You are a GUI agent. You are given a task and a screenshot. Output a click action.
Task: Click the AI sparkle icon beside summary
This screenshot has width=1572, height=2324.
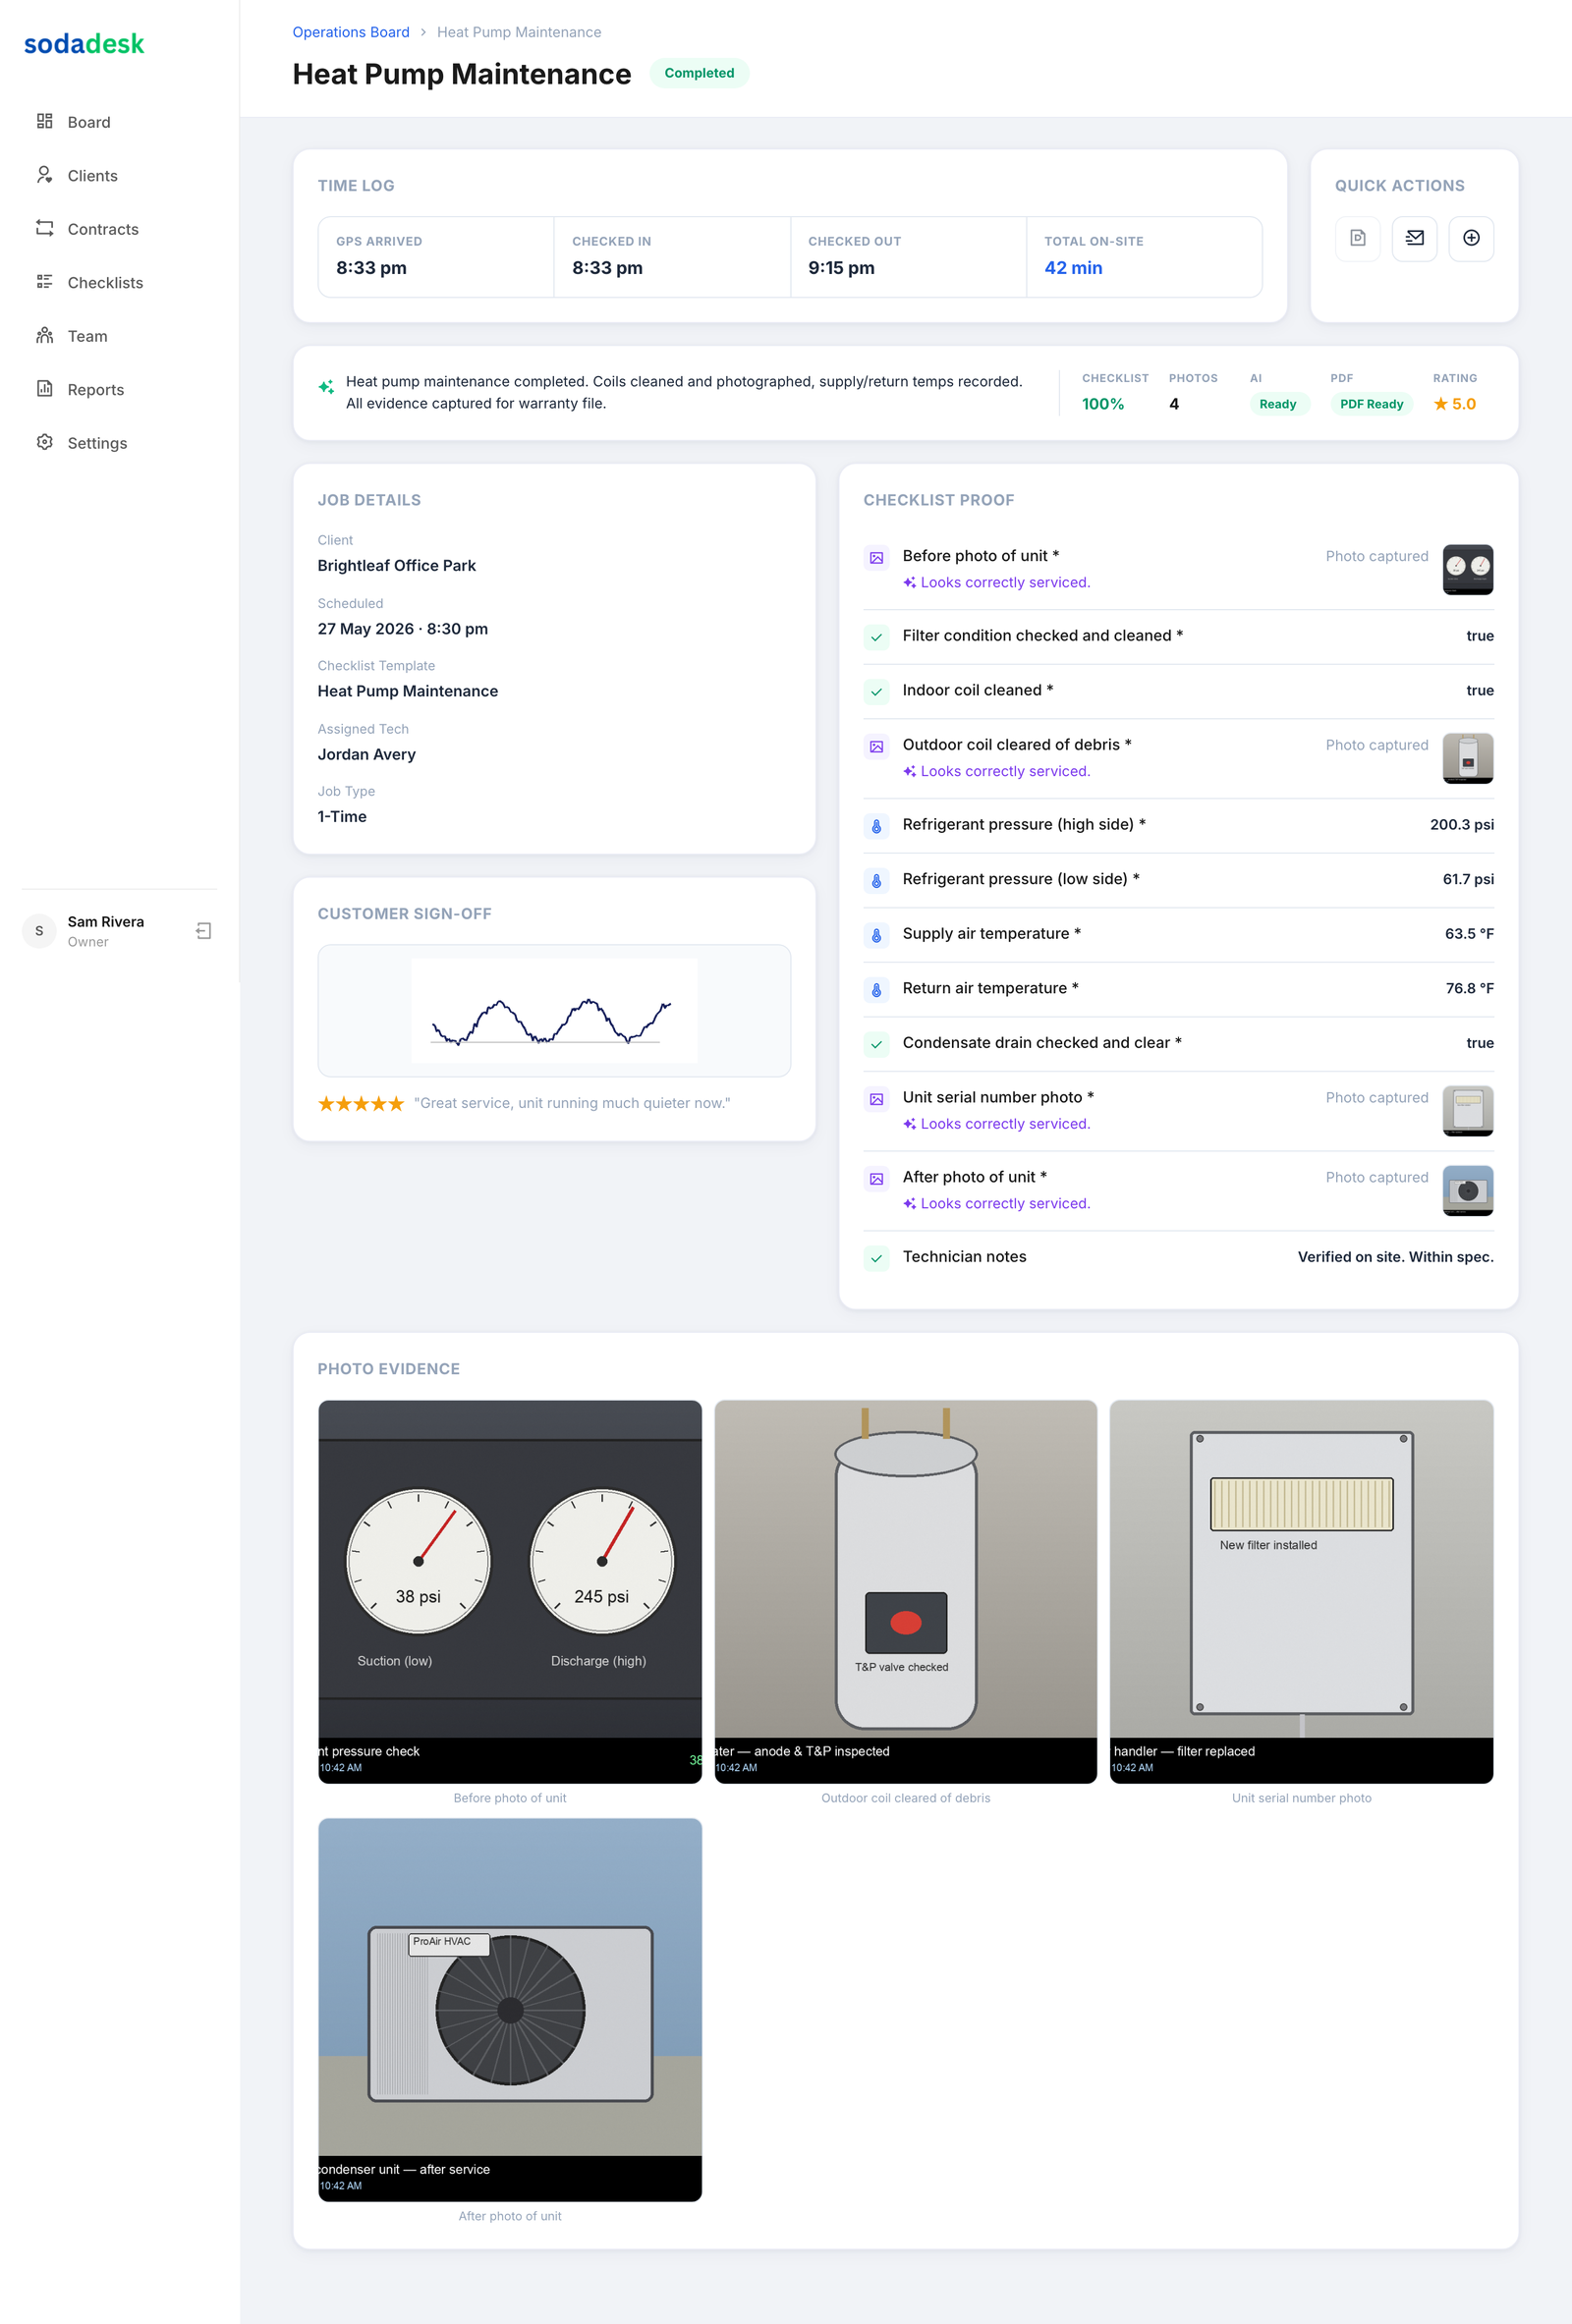pos(326,387)
